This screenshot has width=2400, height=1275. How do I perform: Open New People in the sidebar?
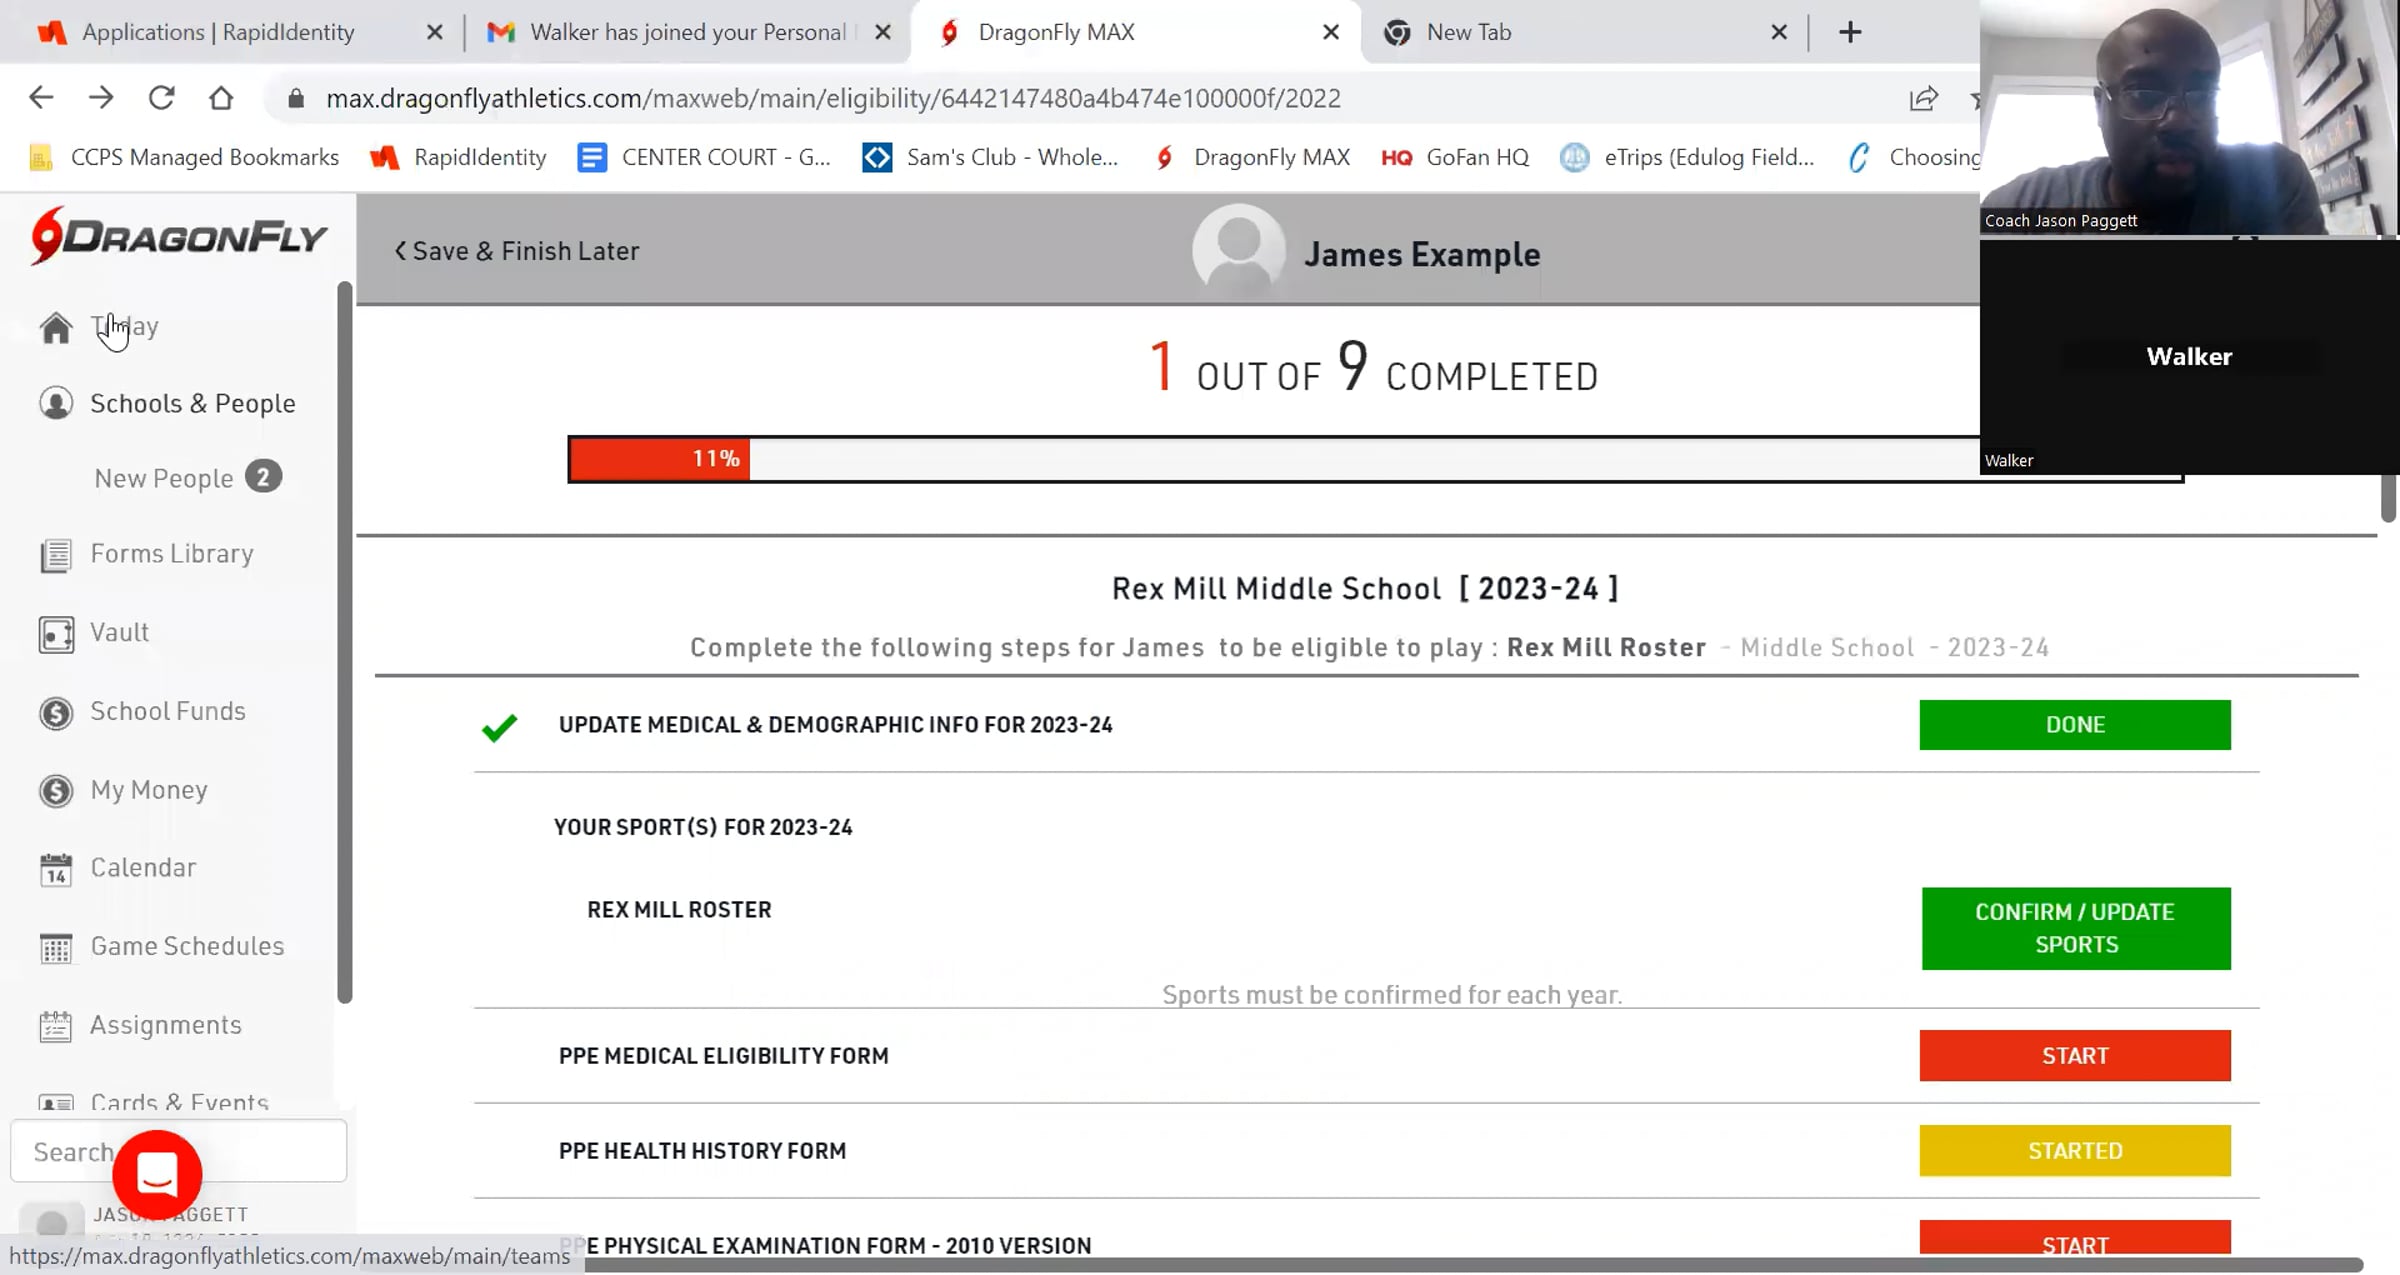pos(164,478)
